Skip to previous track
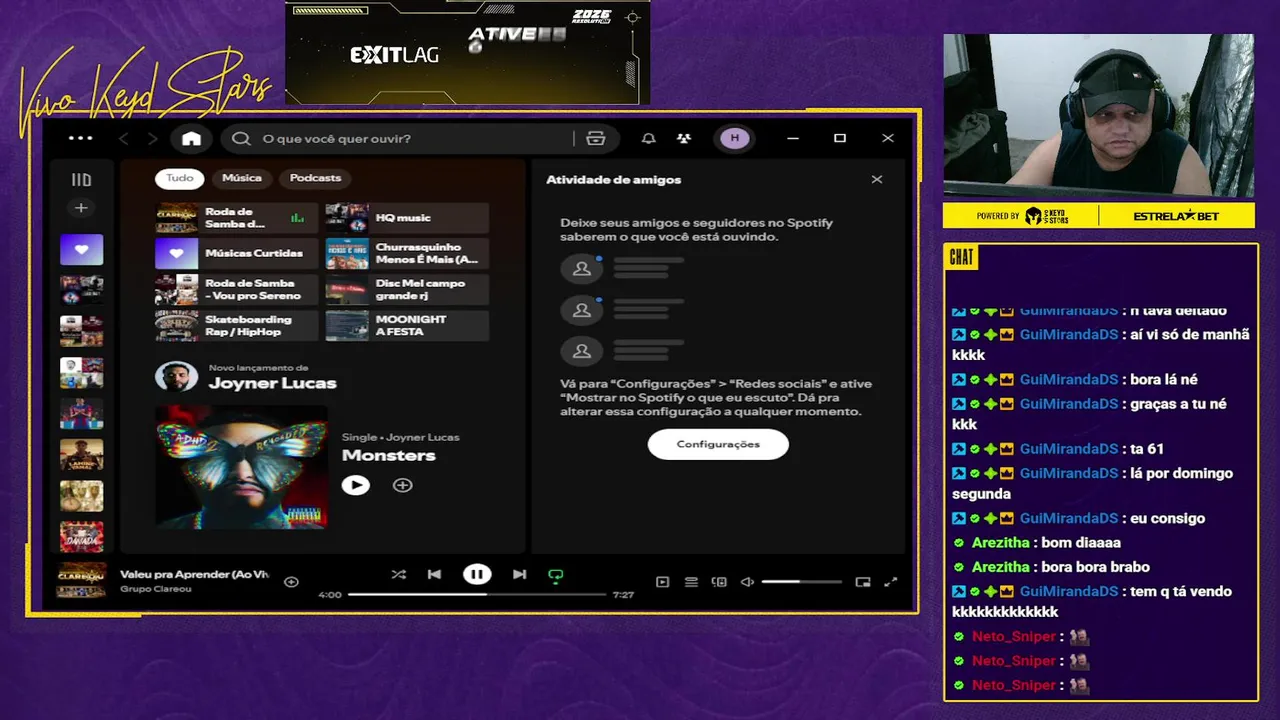1280x720 pixels. 434,574
